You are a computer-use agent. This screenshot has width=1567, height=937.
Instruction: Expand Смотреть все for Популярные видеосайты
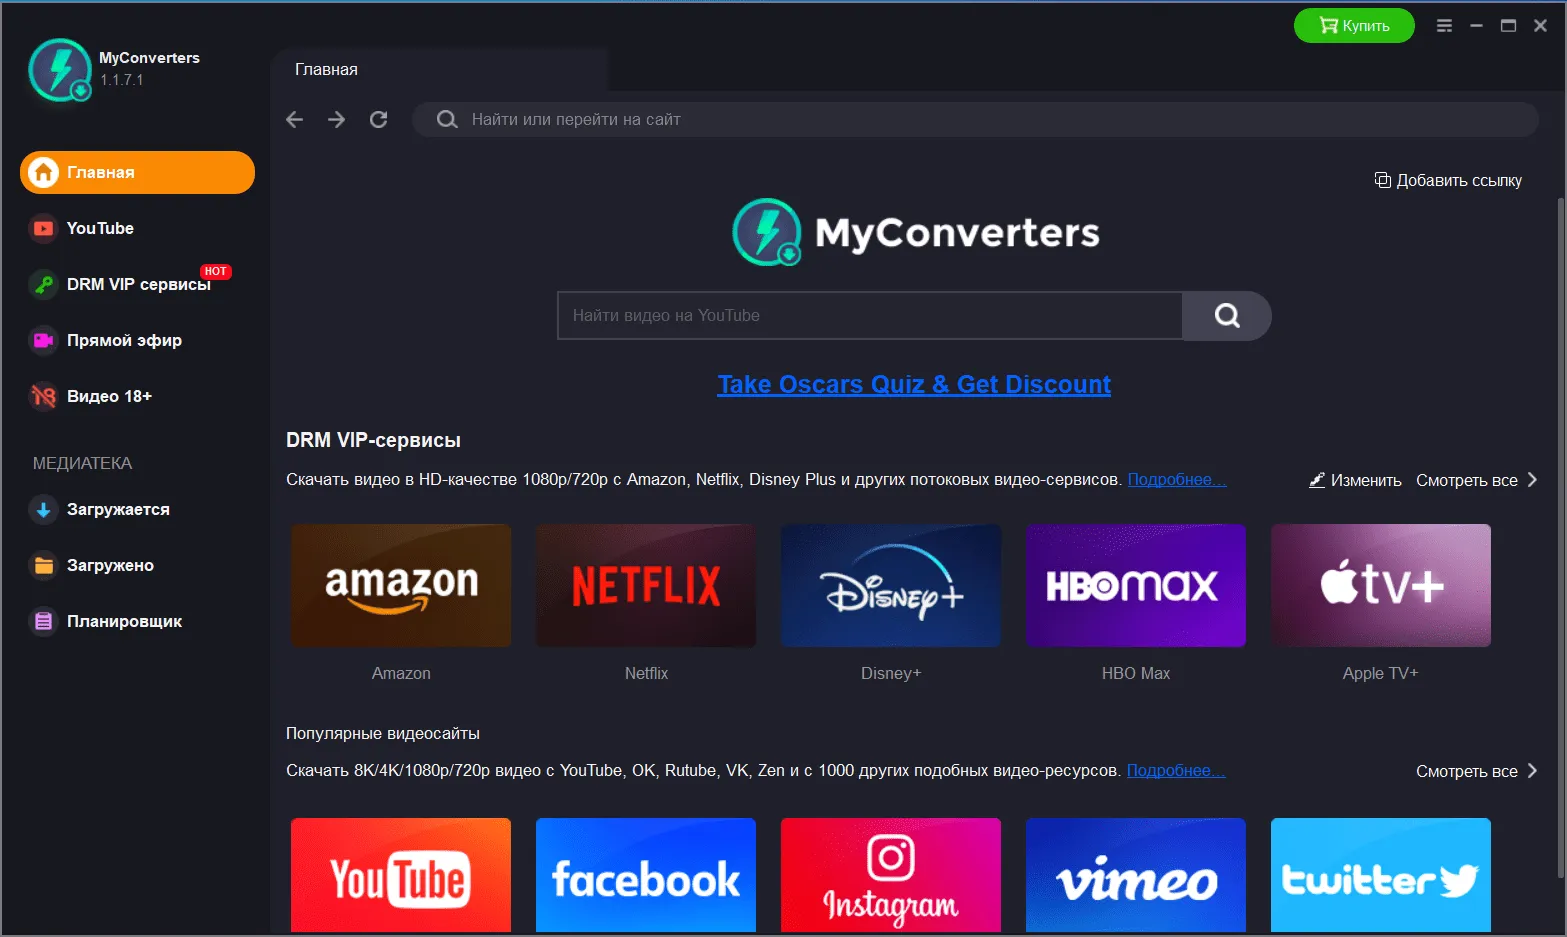pyautogui.click(x=1476, y=771)
